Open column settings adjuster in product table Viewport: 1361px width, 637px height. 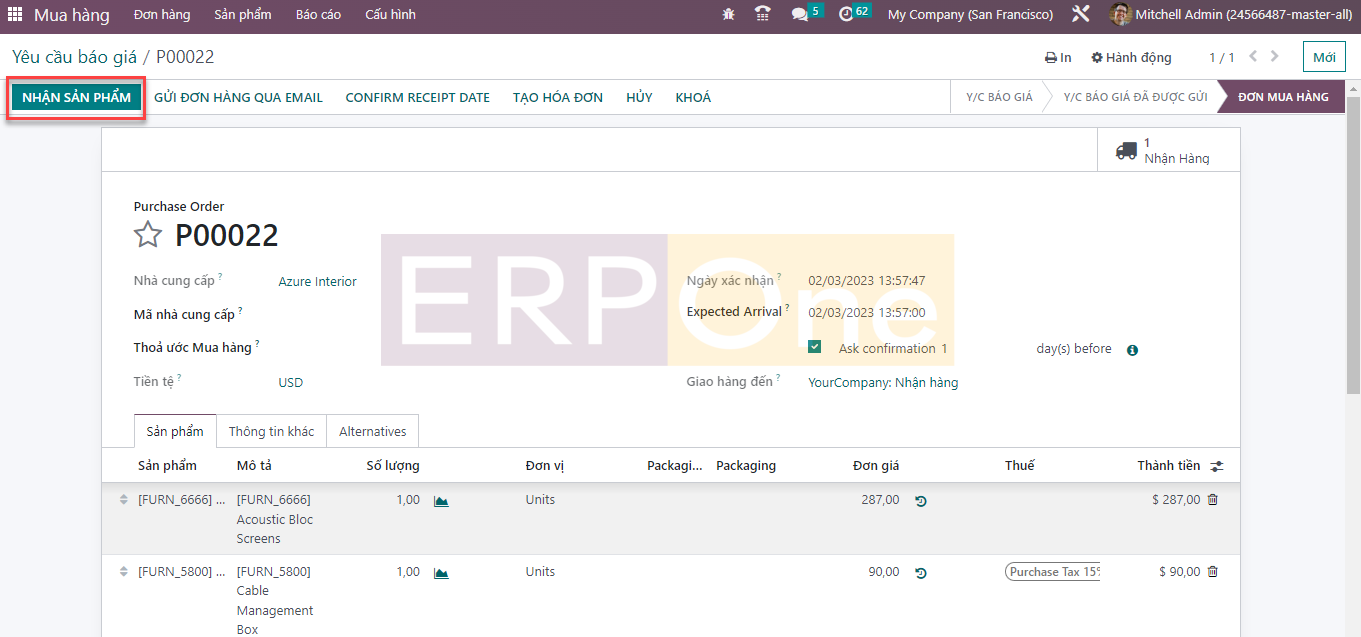1216,466
